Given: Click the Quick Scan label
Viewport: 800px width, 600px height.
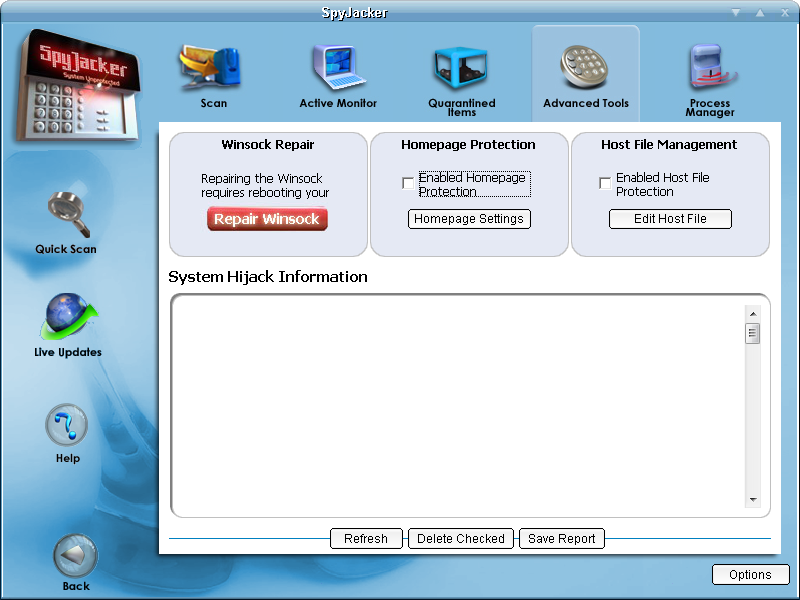Looking at the screenshot, I should click(x=66, y=249).
